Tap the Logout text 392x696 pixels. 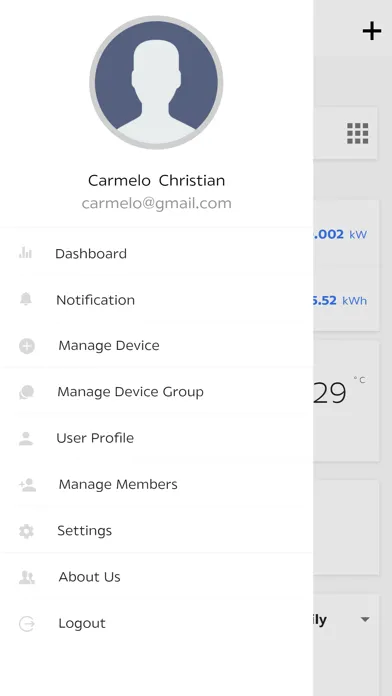pos(82,623)
